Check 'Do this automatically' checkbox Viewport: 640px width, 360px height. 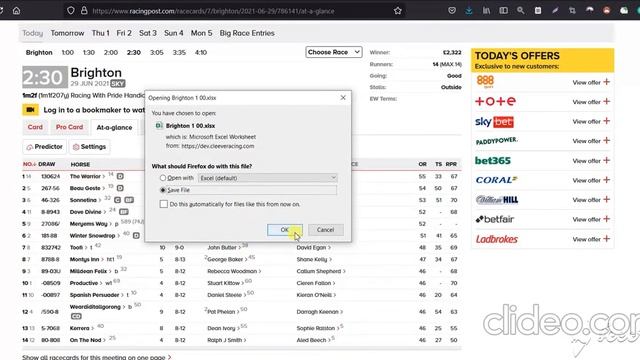164,204
